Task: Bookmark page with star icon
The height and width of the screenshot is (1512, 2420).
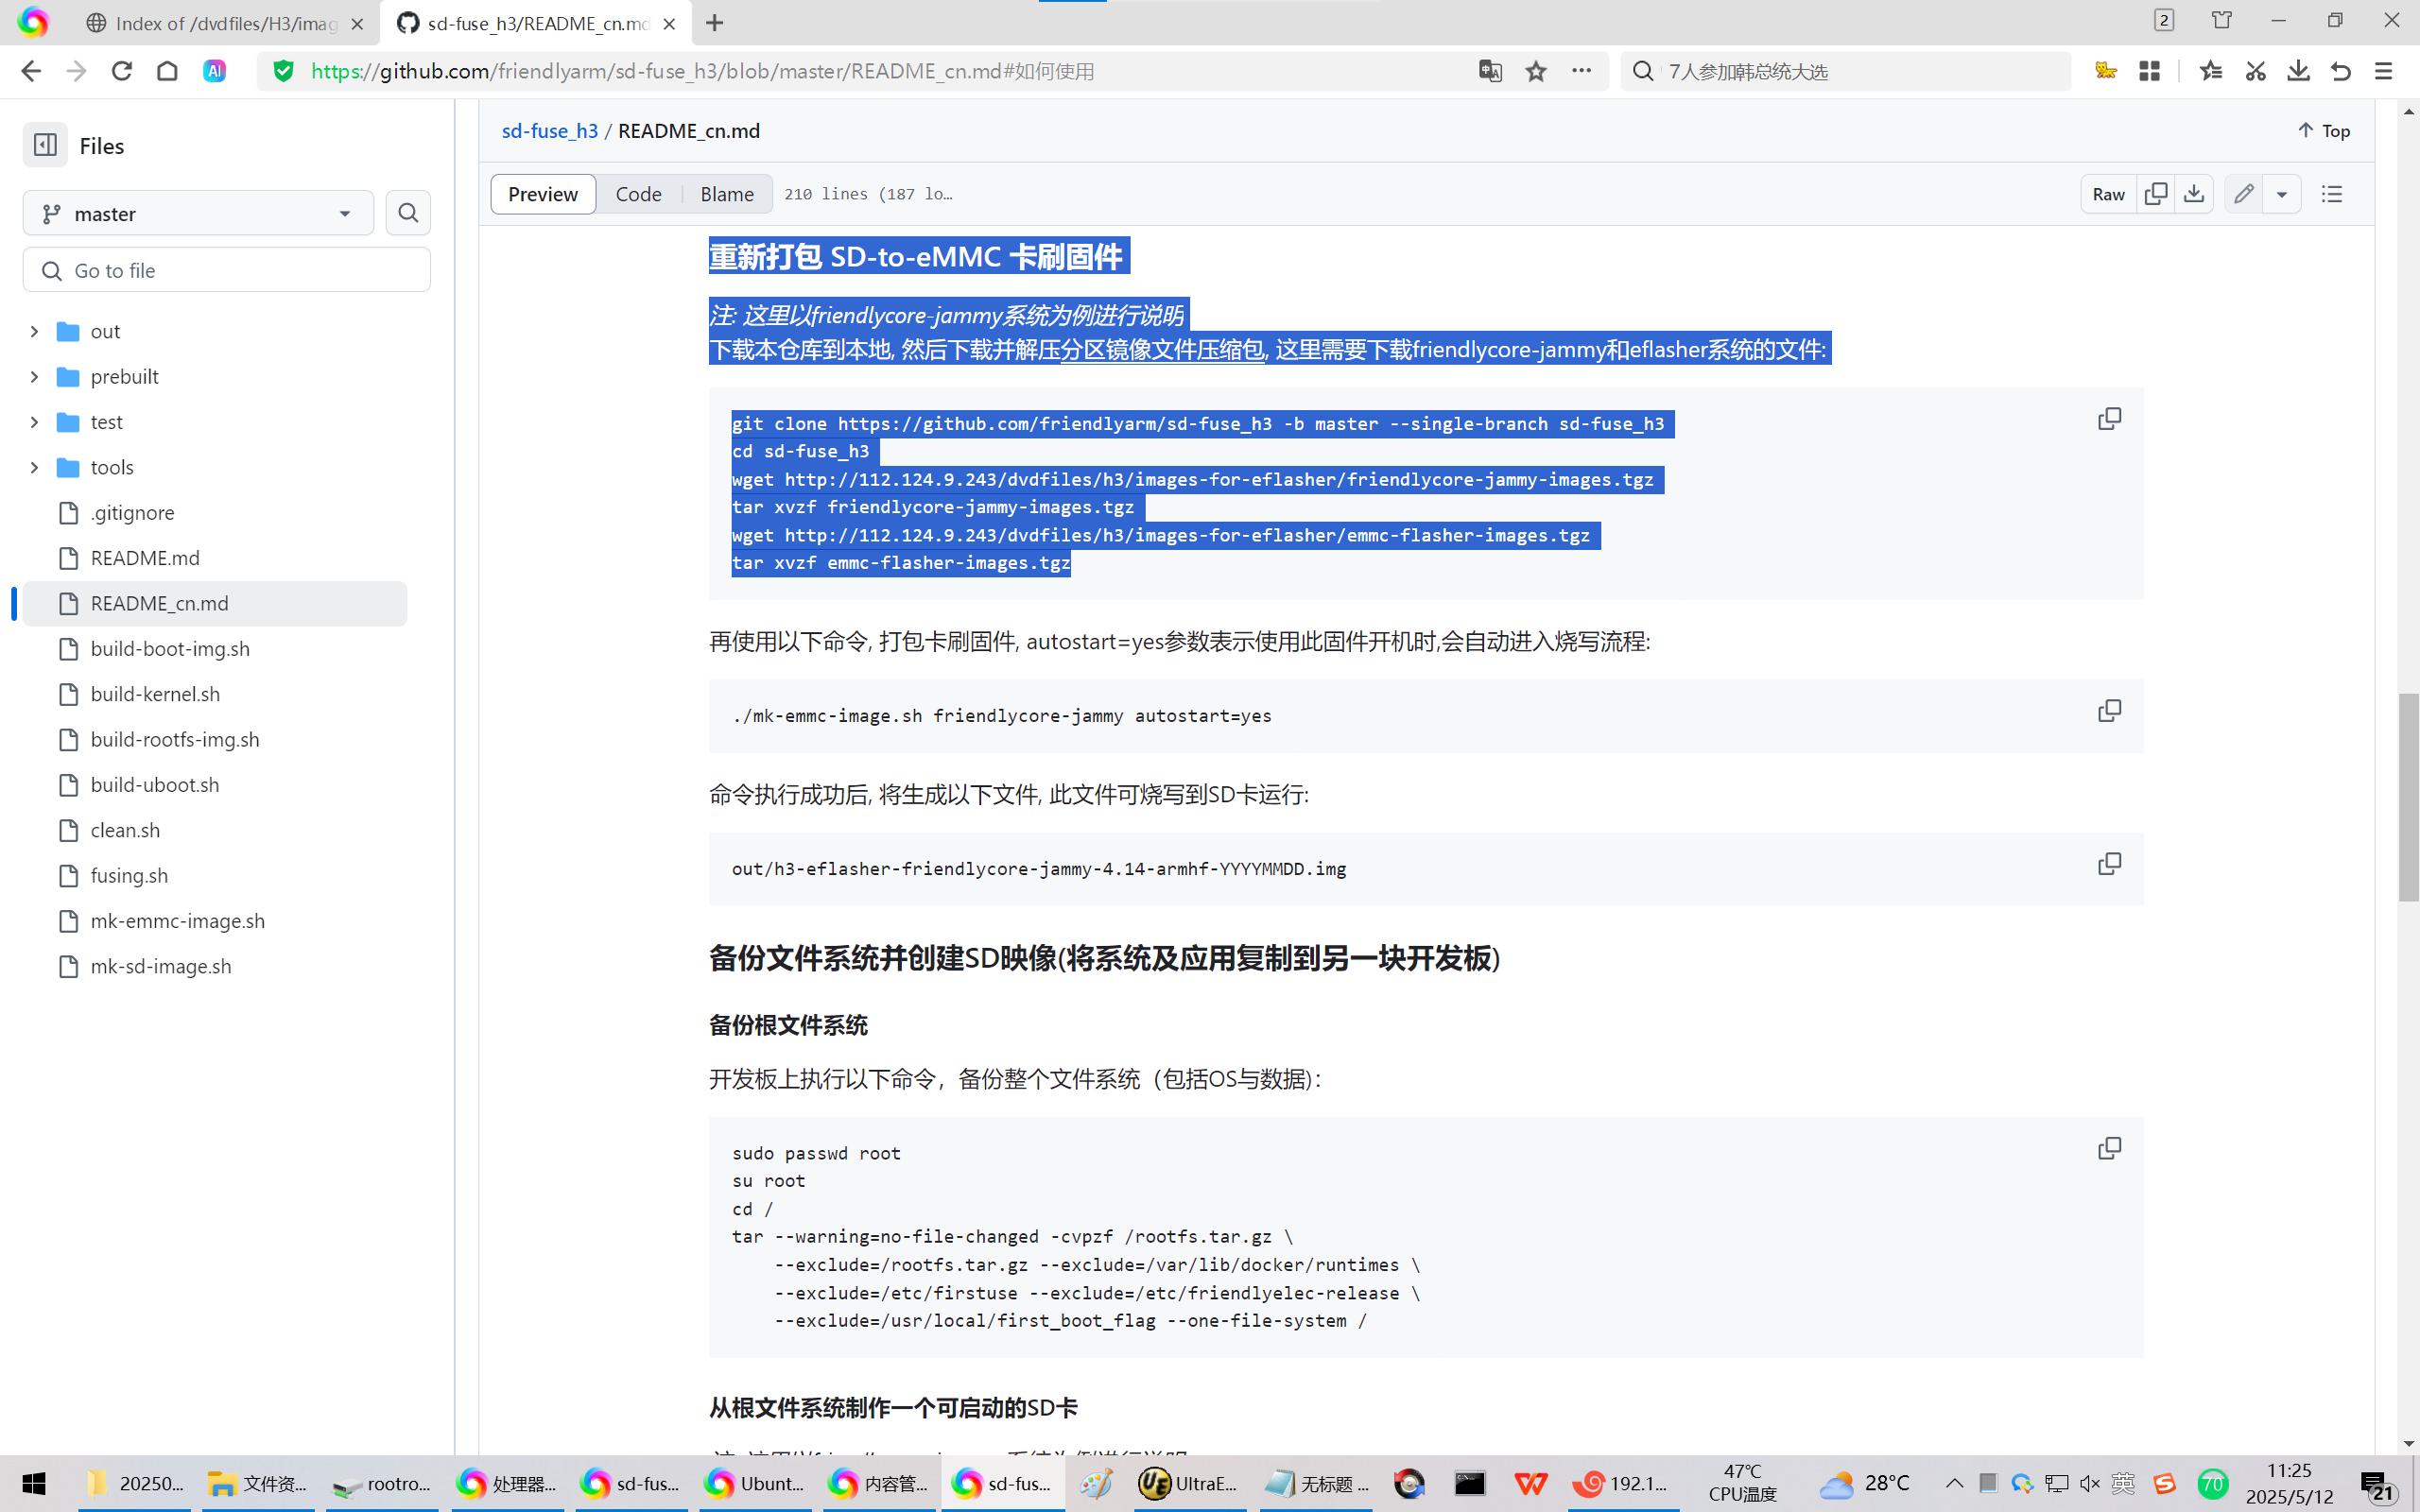Action: pyautogui.click(x=1536, y=71)
